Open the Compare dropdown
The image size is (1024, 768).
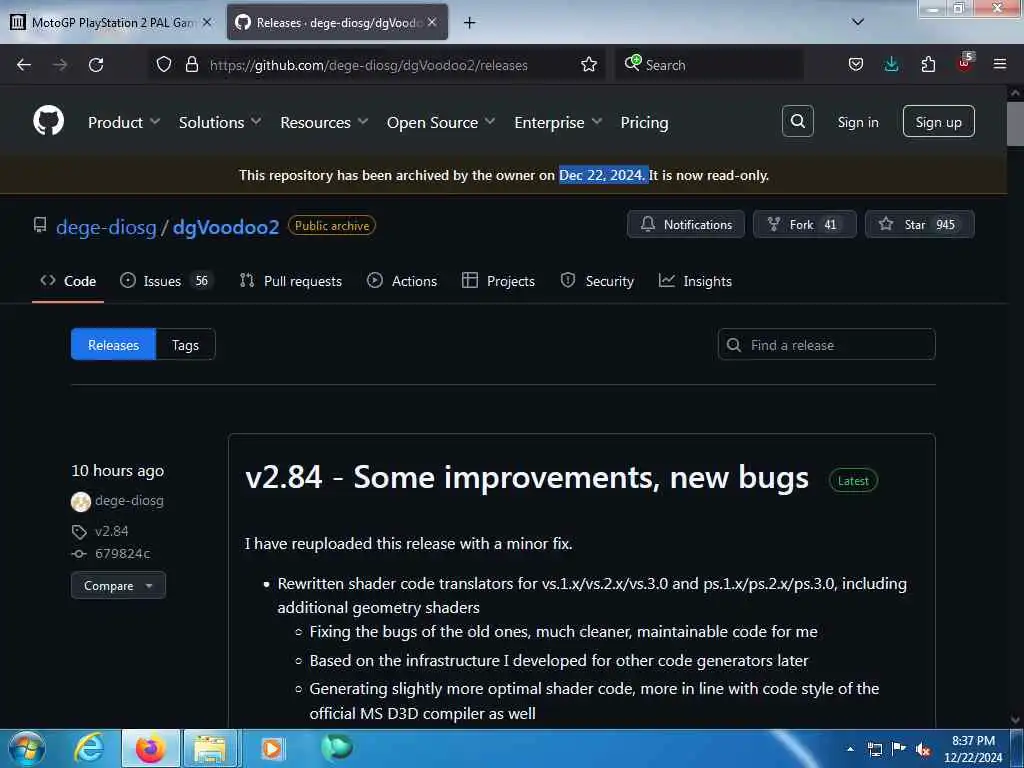(118, 585)
